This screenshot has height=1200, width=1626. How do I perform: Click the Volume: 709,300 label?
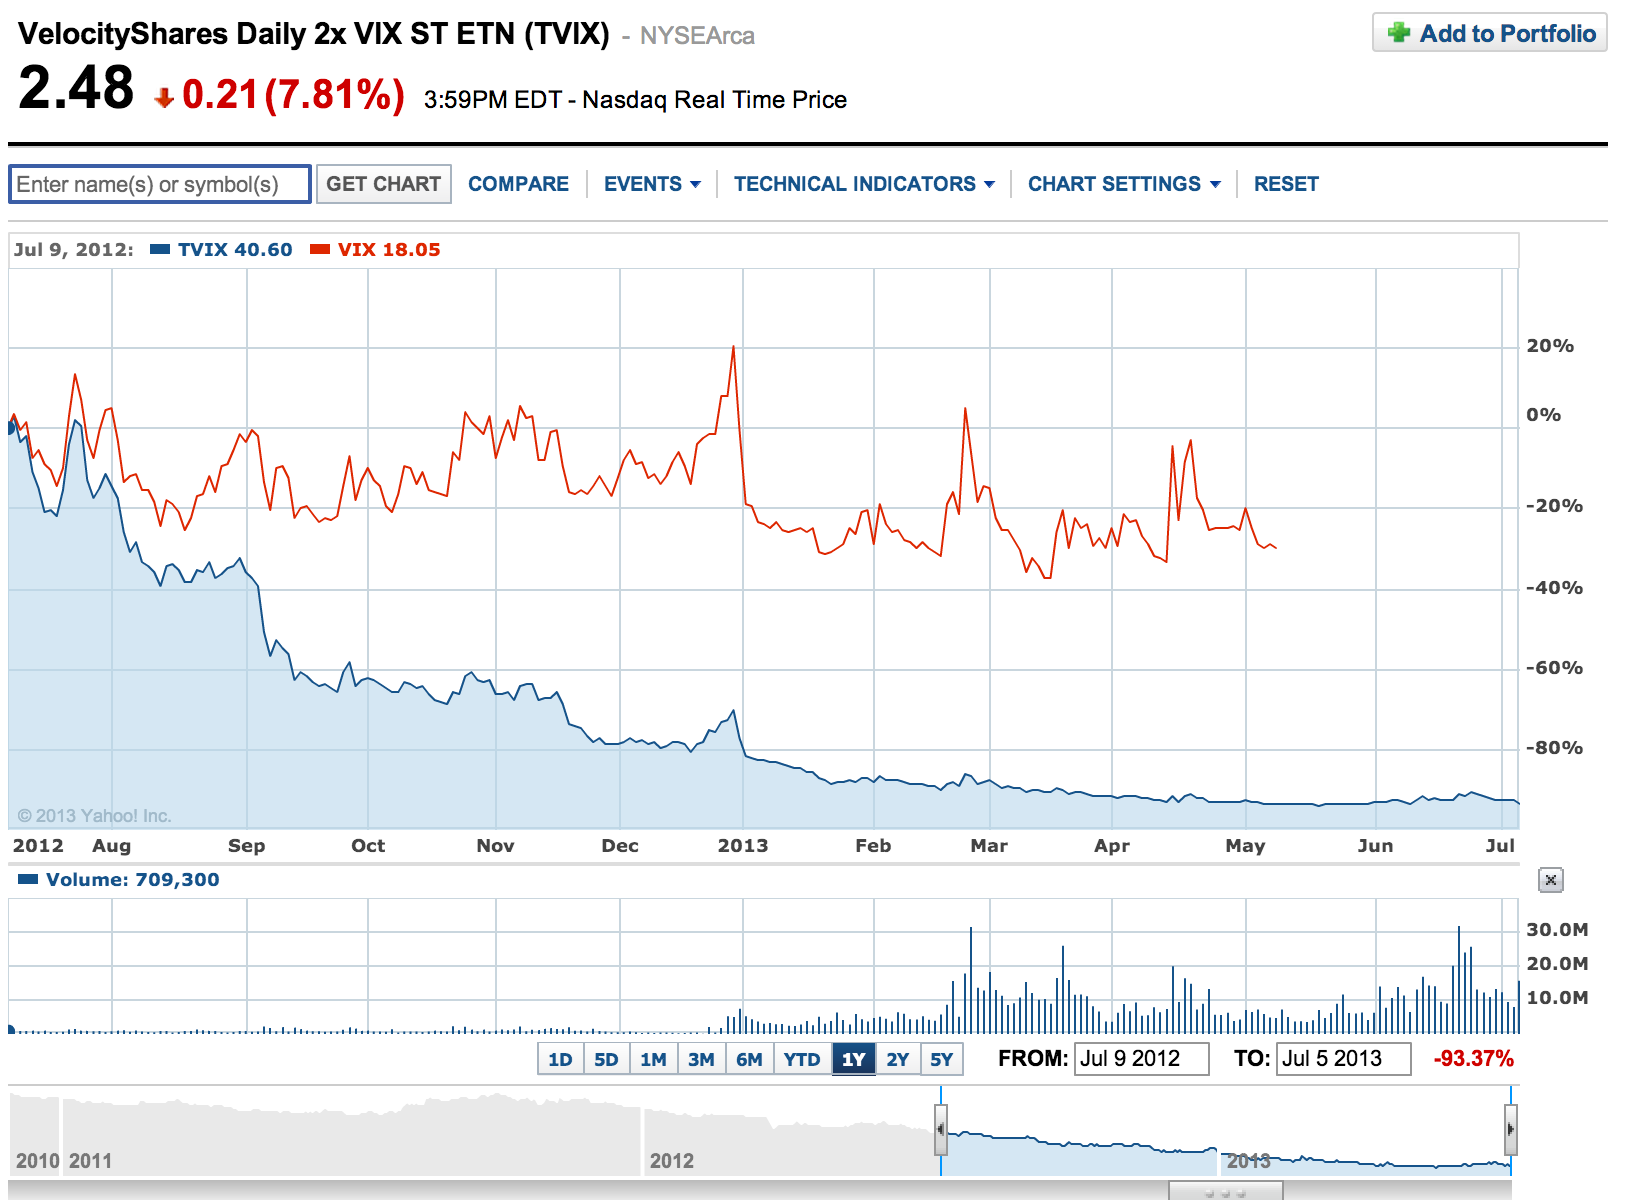coord(132,880)
